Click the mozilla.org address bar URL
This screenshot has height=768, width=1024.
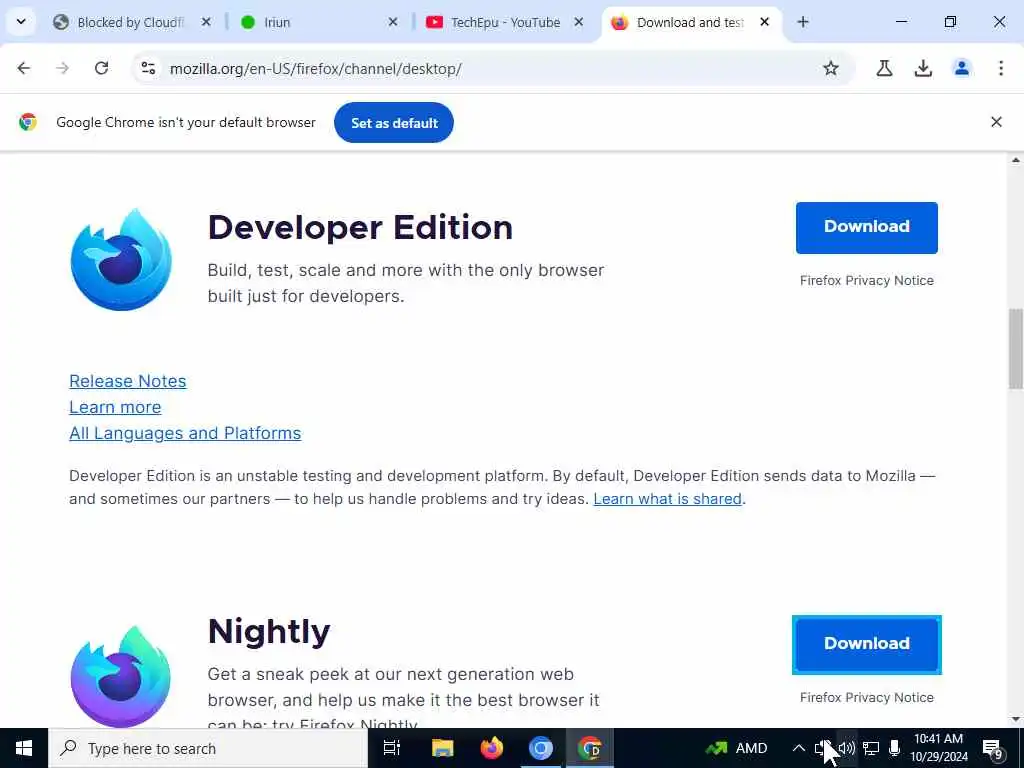click(315, 69)
